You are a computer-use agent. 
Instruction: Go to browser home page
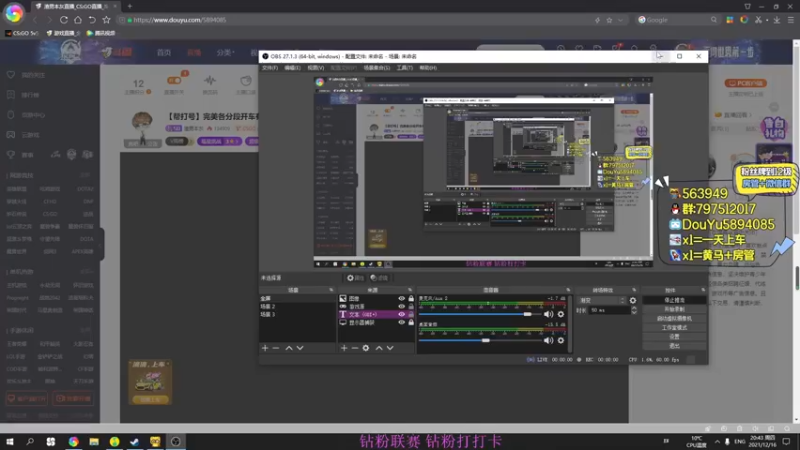[x=78, y=20]
